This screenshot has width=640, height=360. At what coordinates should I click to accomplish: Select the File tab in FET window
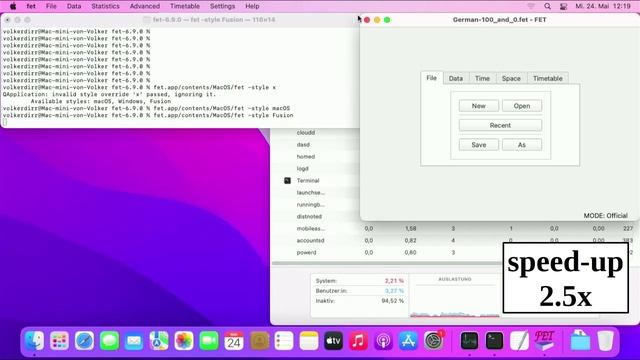pyautogui.click(x=431, y=78)
